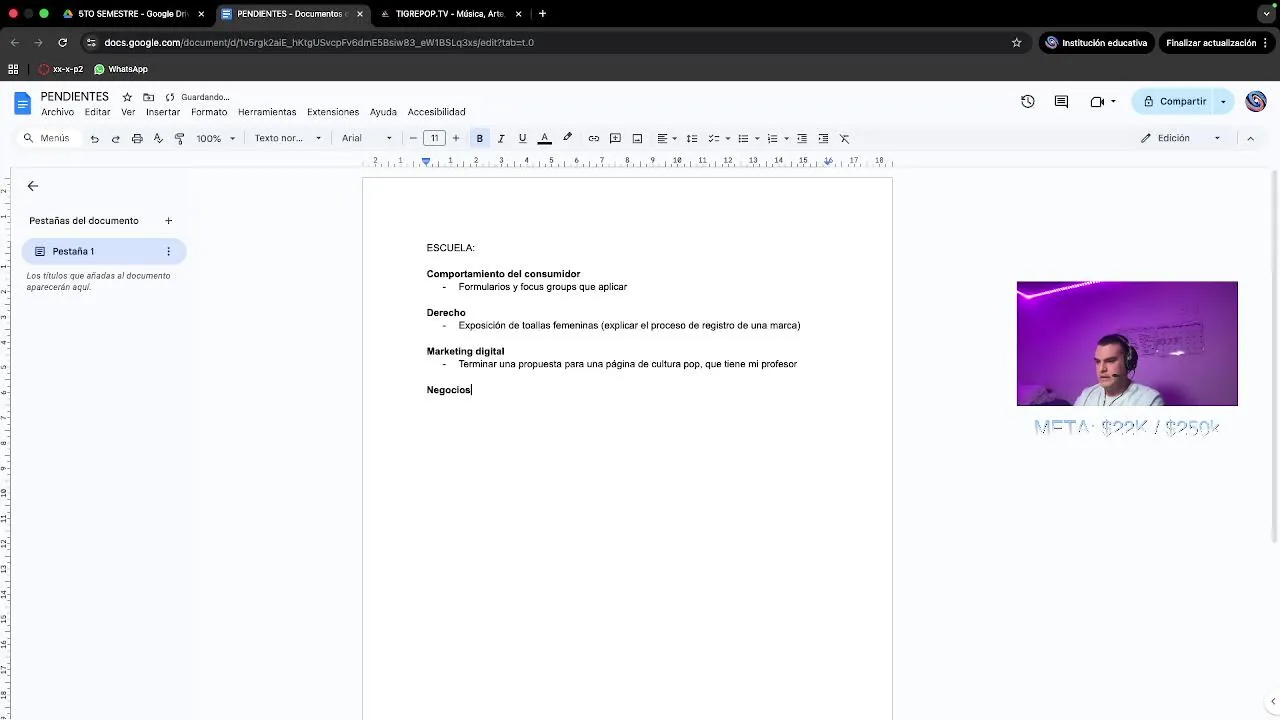Print the document via toolbar
Image resolution: width=1280 pixels, height=720 pixels.
tap(137, 138)
